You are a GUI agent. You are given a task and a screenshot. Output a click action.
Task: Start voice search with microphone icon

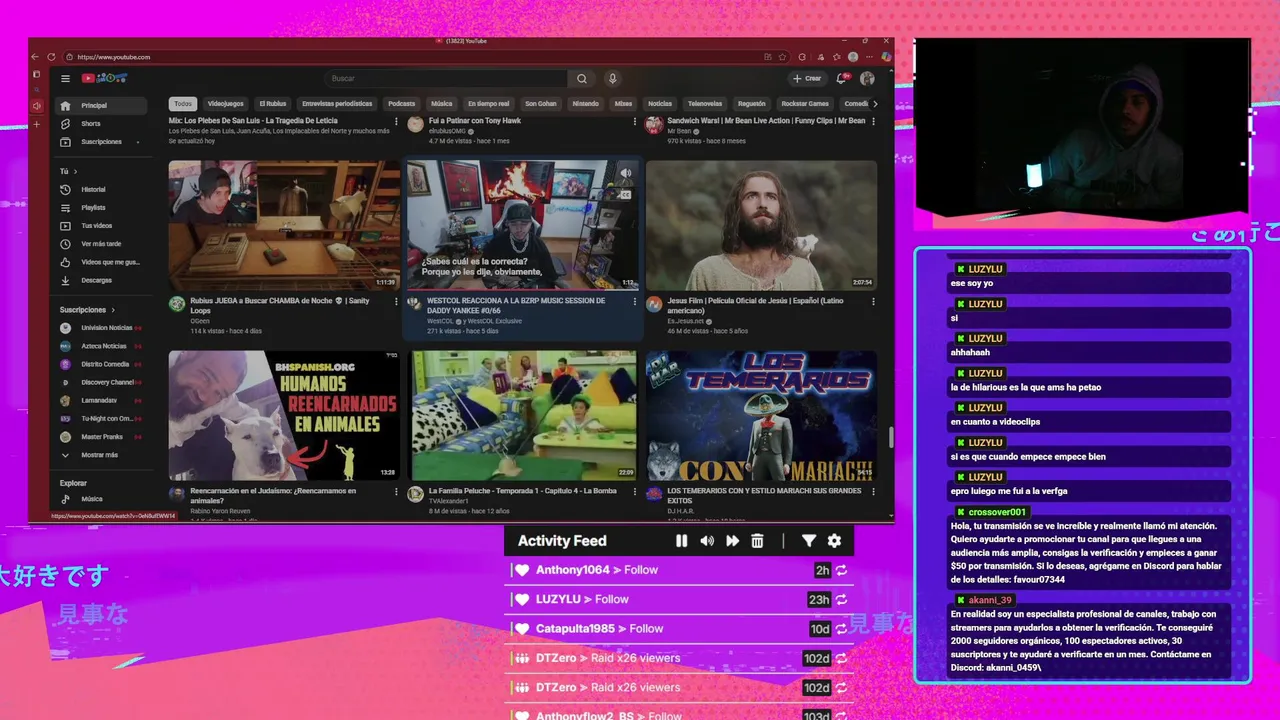(x=613, y=78)
